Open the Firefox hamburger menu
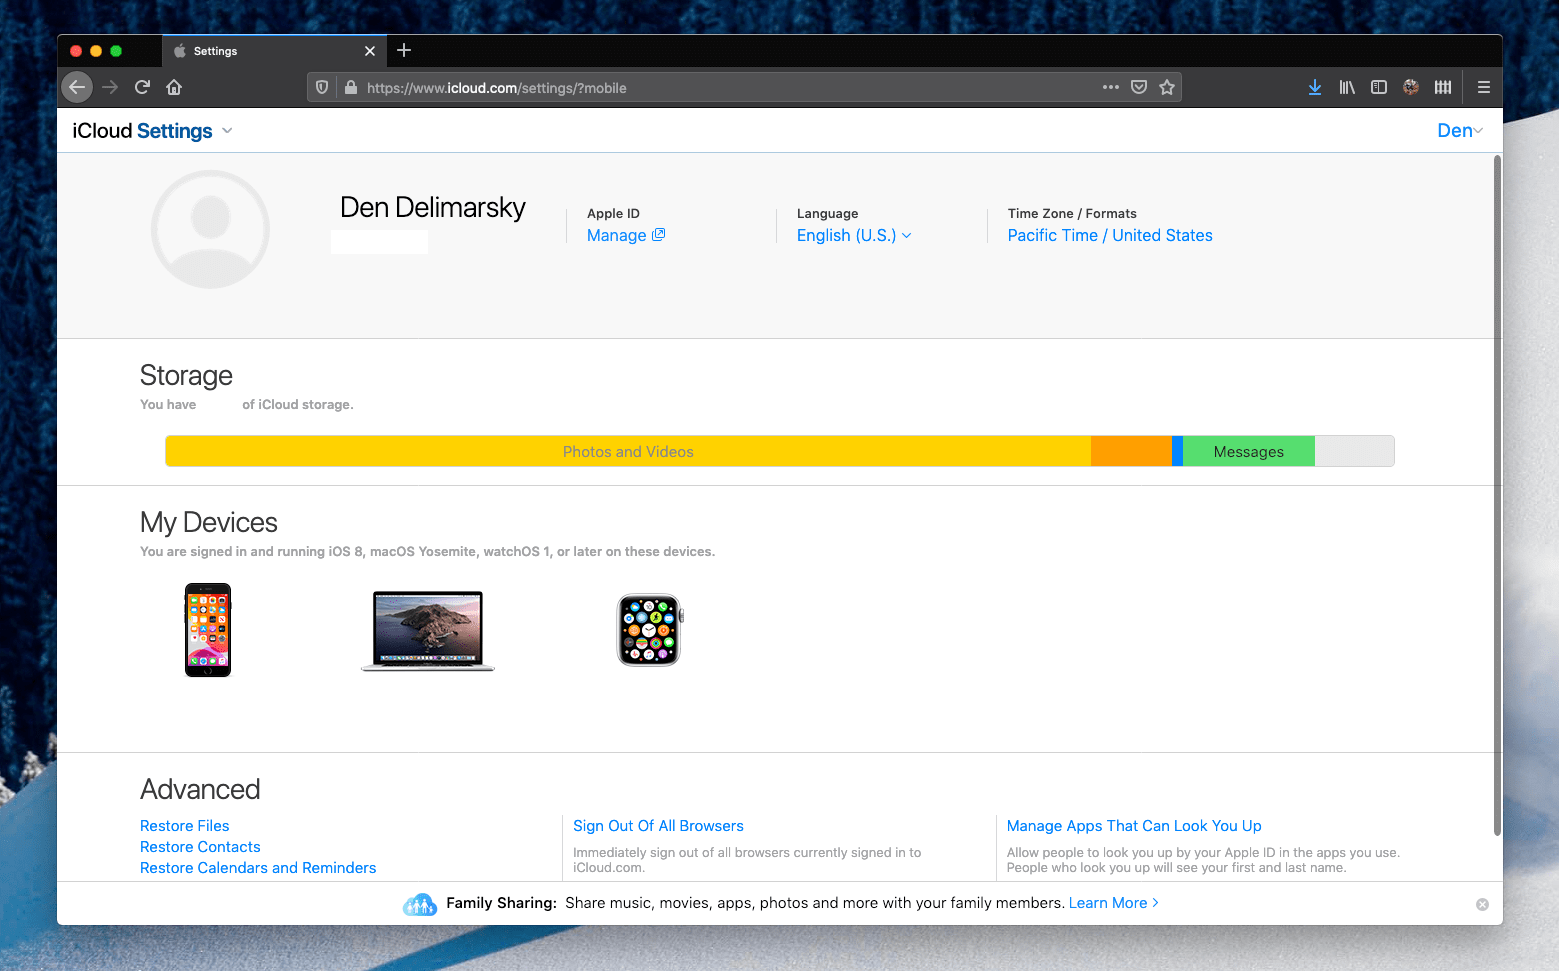 click(1484, 87)
